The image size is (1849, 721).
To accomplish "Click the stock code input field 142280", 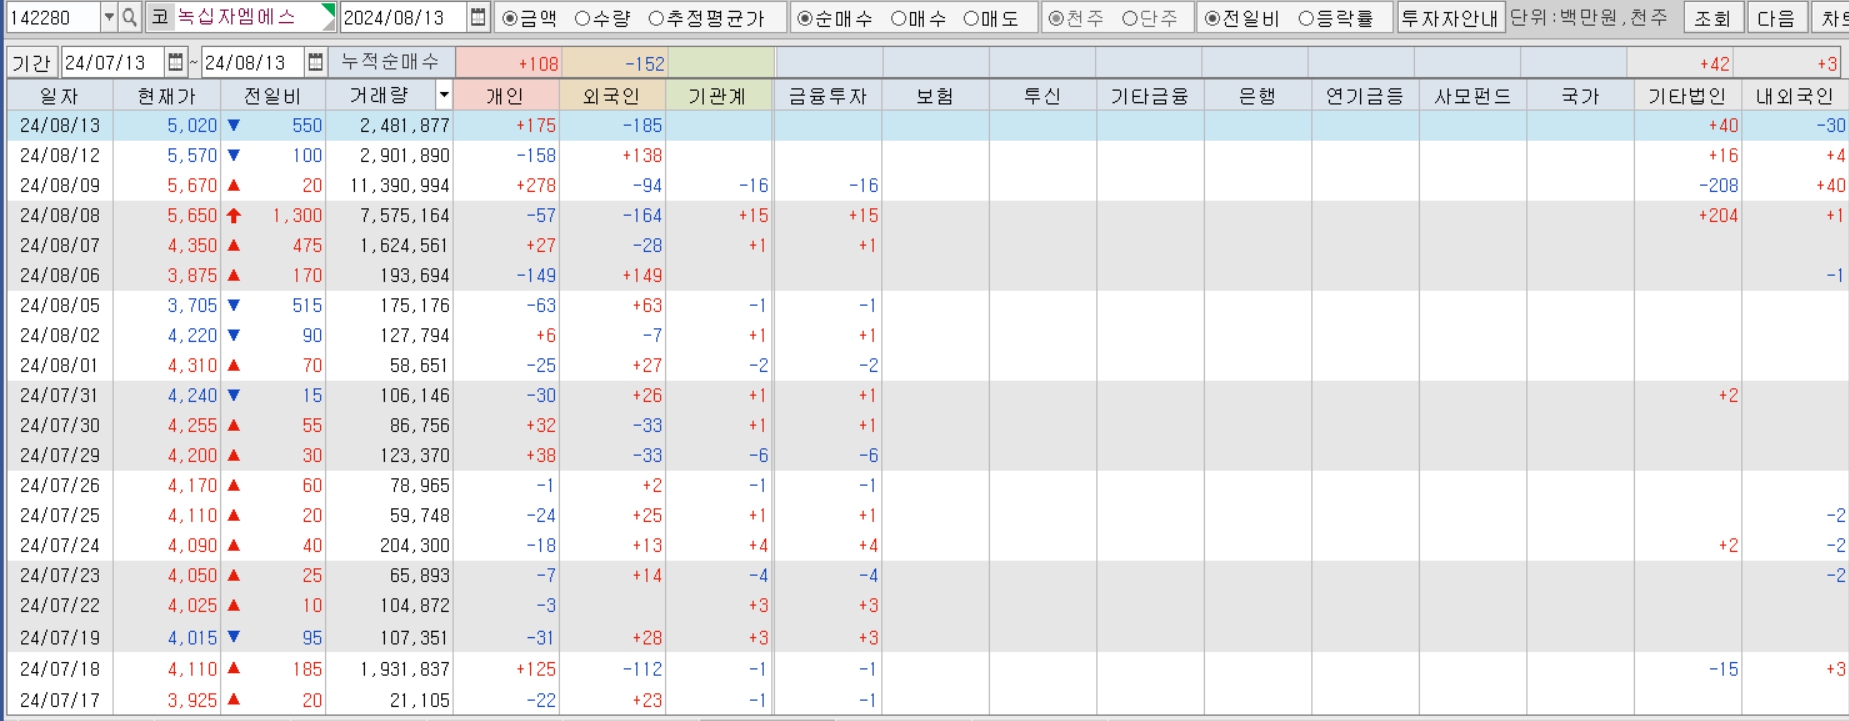I will [x=52, y=17].
